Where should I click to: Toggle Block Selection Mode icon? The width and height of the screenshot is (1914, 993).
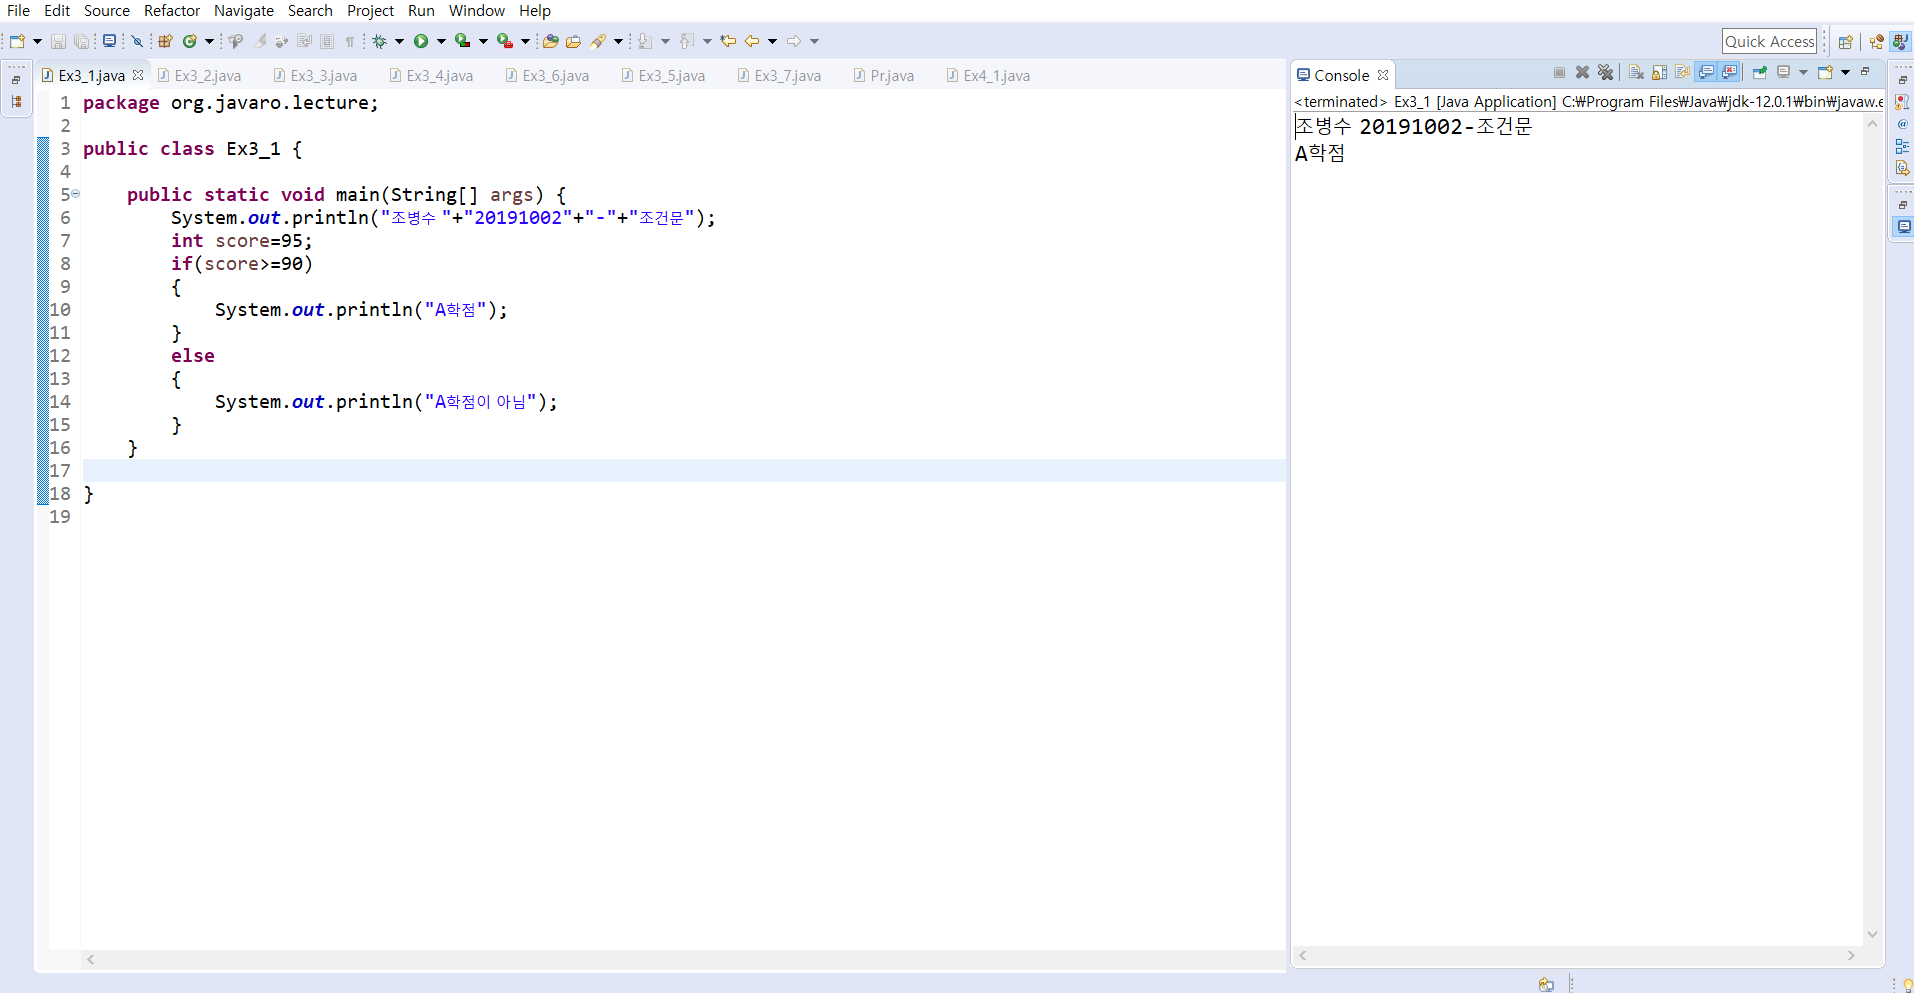point(327,41)
